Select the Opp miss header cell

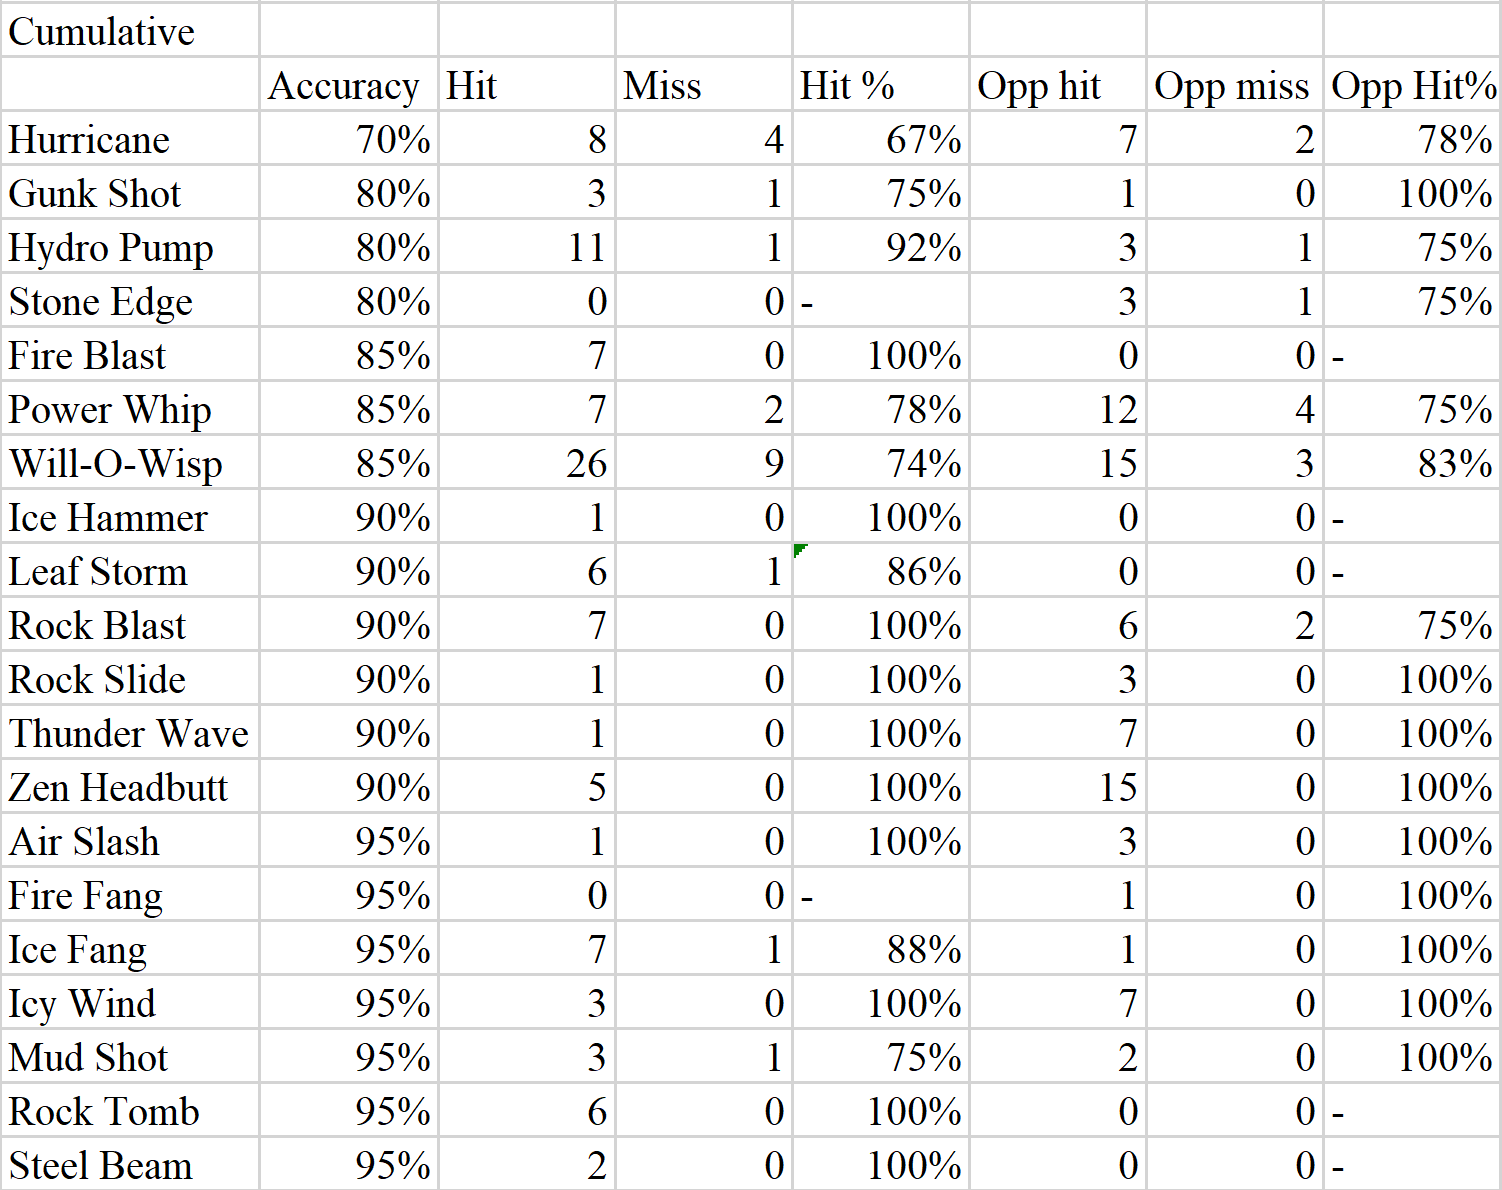click(1234, 84)
